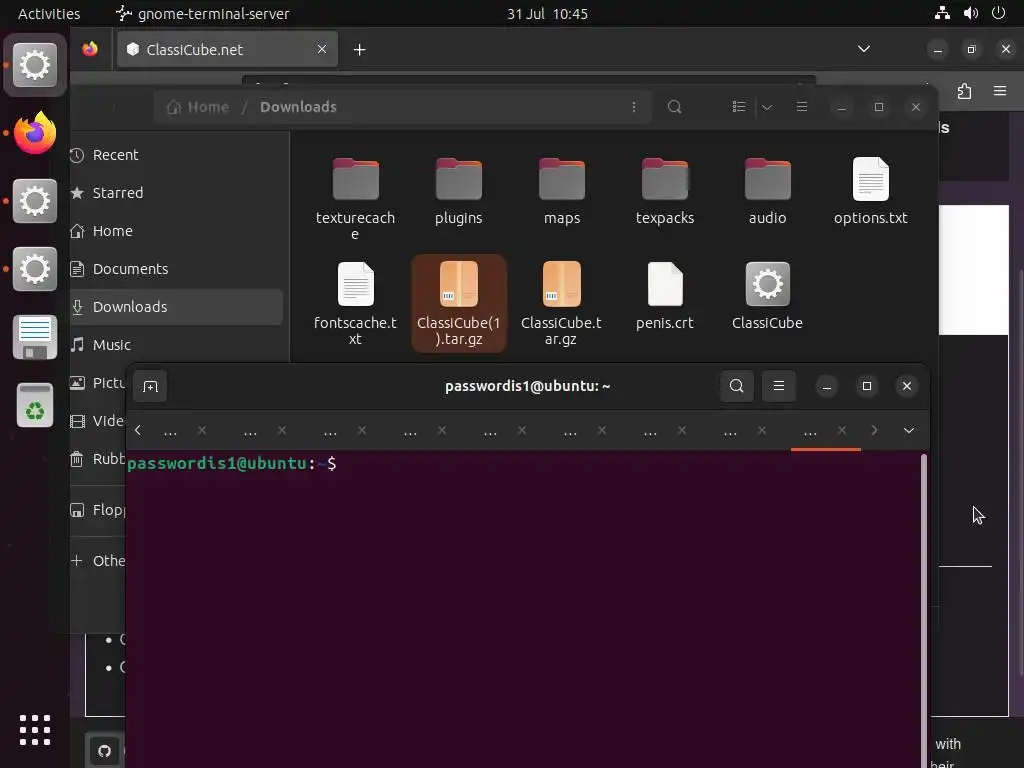List all Firefox tabs dropdown

[x=863, y=49]
